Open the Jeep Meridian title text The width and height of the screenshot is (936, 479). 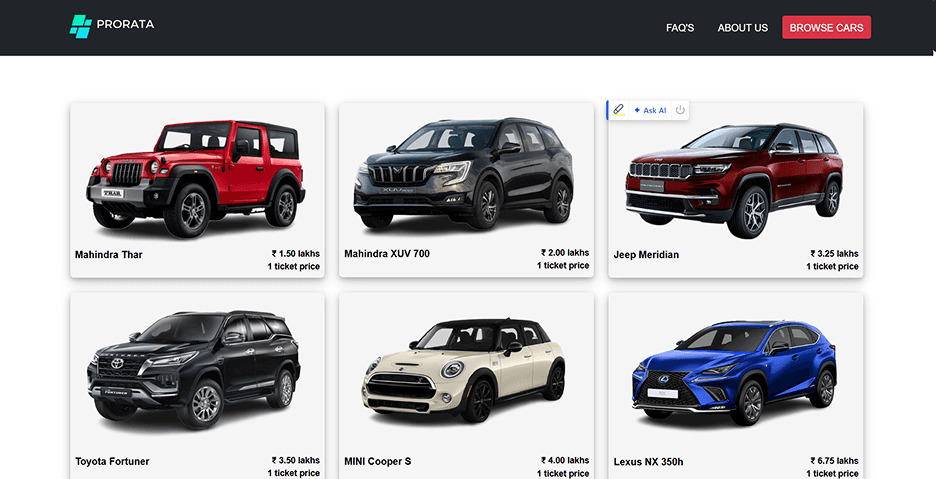646,254
